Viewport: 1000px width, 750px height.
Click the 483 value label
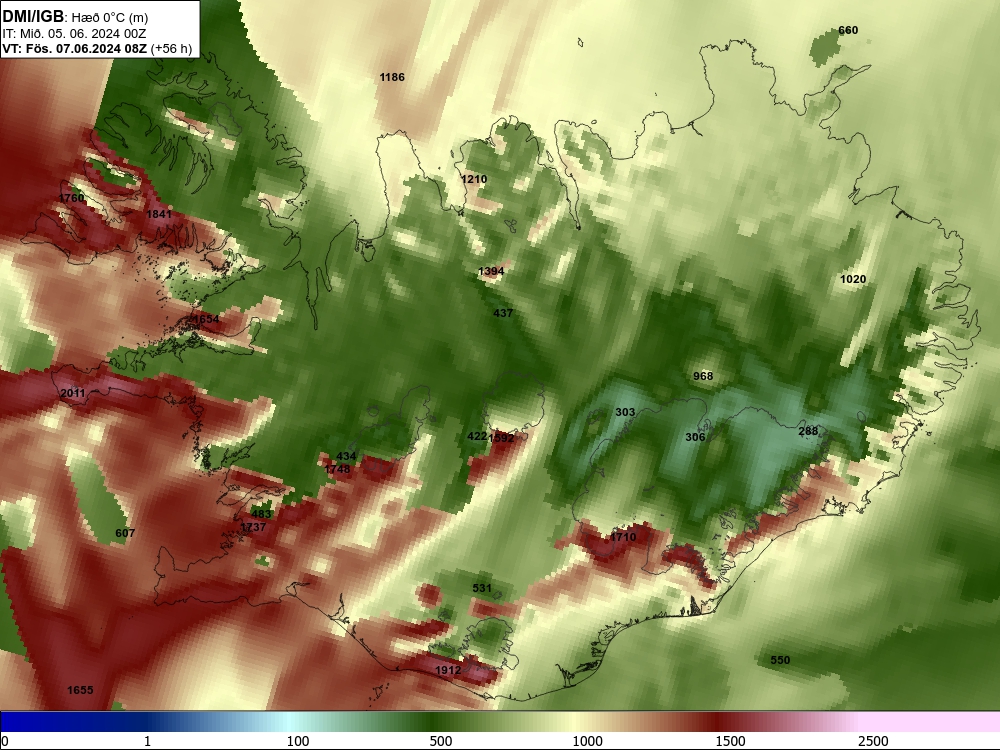(x=261, y=514)
